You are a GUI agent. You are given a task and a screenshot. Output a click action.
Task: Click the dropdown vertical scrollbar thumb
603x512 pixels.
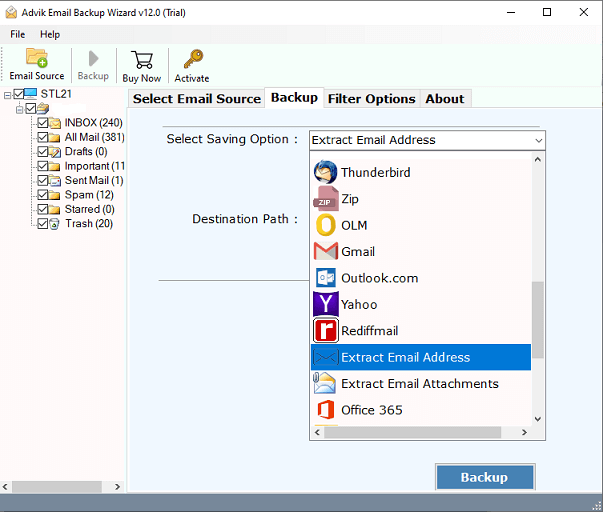click(x=538, y=320)
